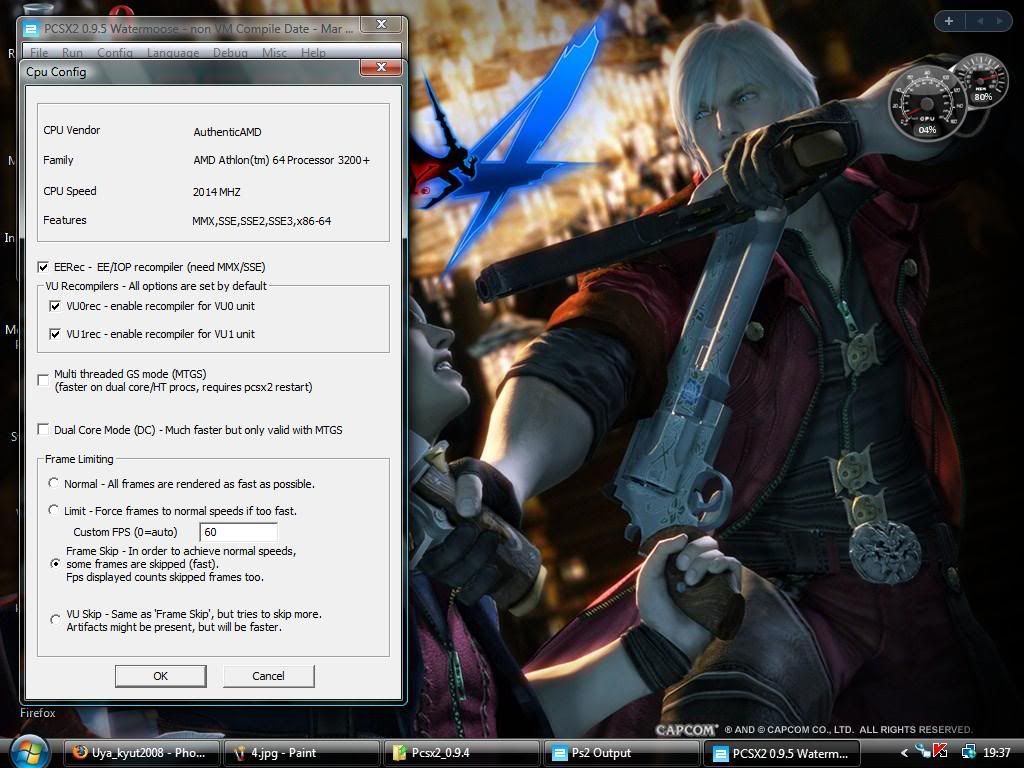Screen dimensions: 1024x768
Task: Focus the Custom FPS input field
Action: tap(238, 532)
